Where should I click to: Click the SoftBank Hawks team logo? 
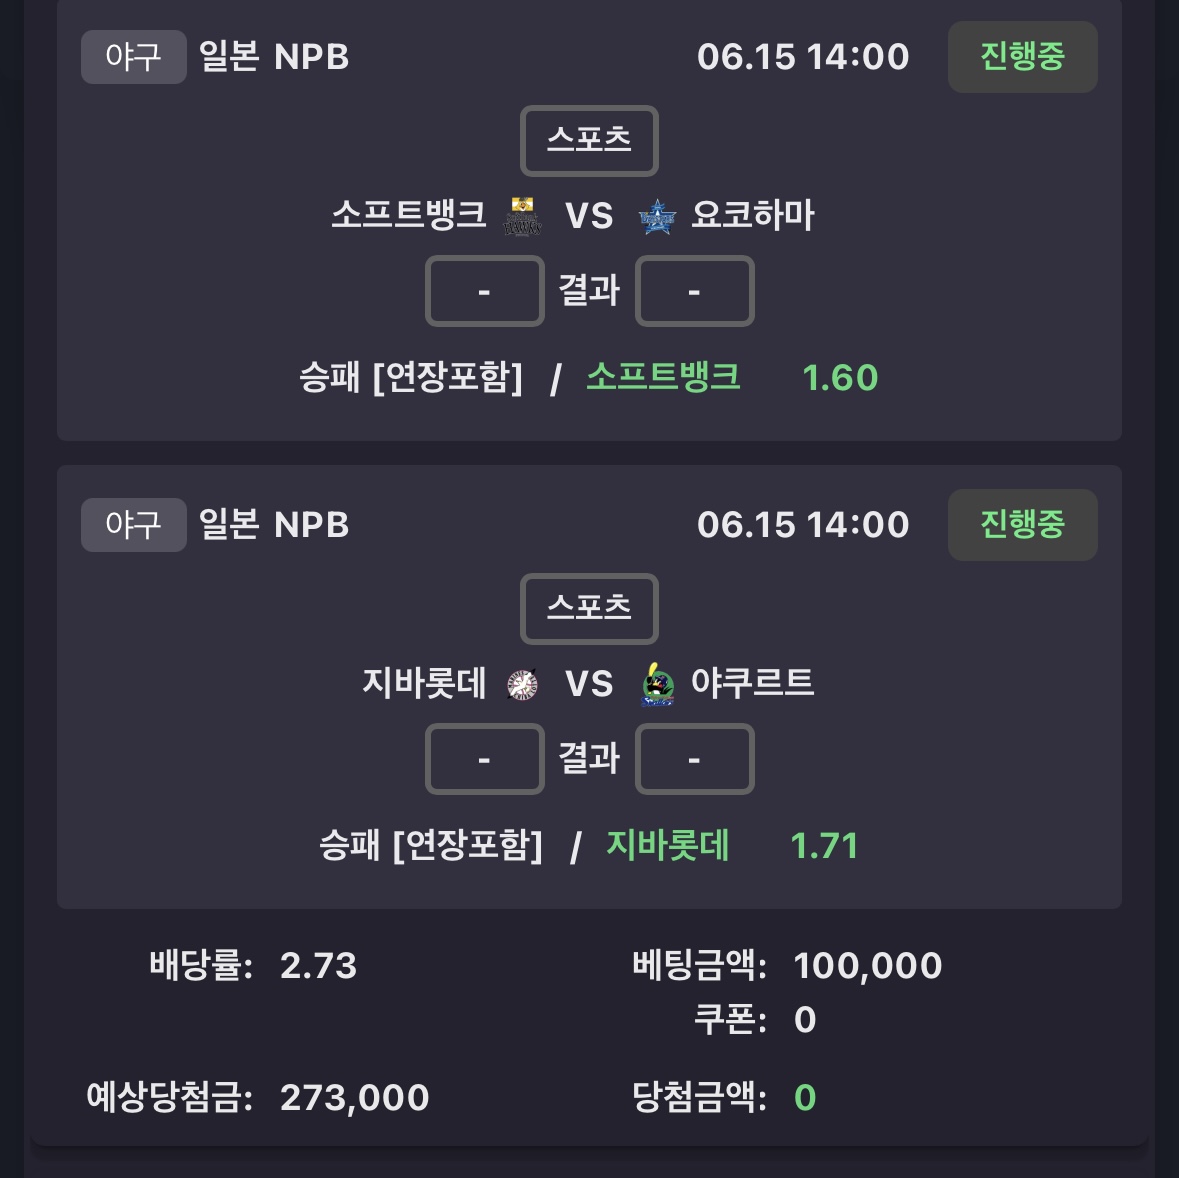click(x=522, y=217)
